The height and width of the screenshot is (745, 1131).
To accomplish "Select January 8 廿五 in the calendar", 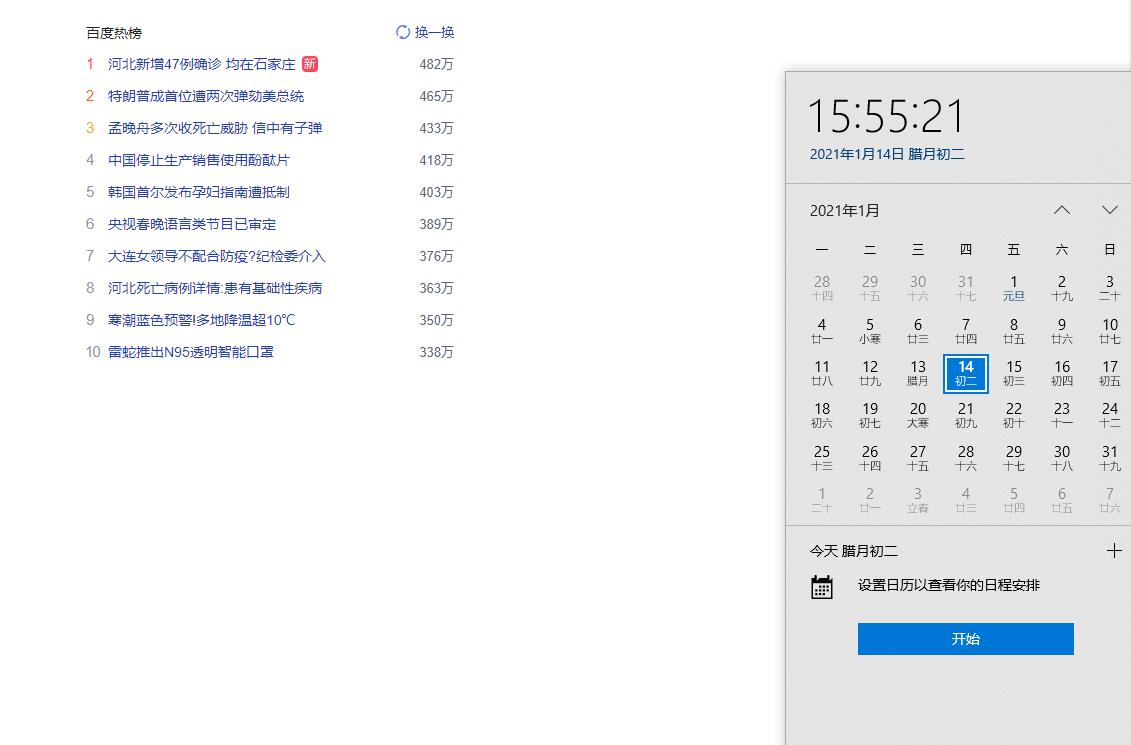I will (1013, 331).
